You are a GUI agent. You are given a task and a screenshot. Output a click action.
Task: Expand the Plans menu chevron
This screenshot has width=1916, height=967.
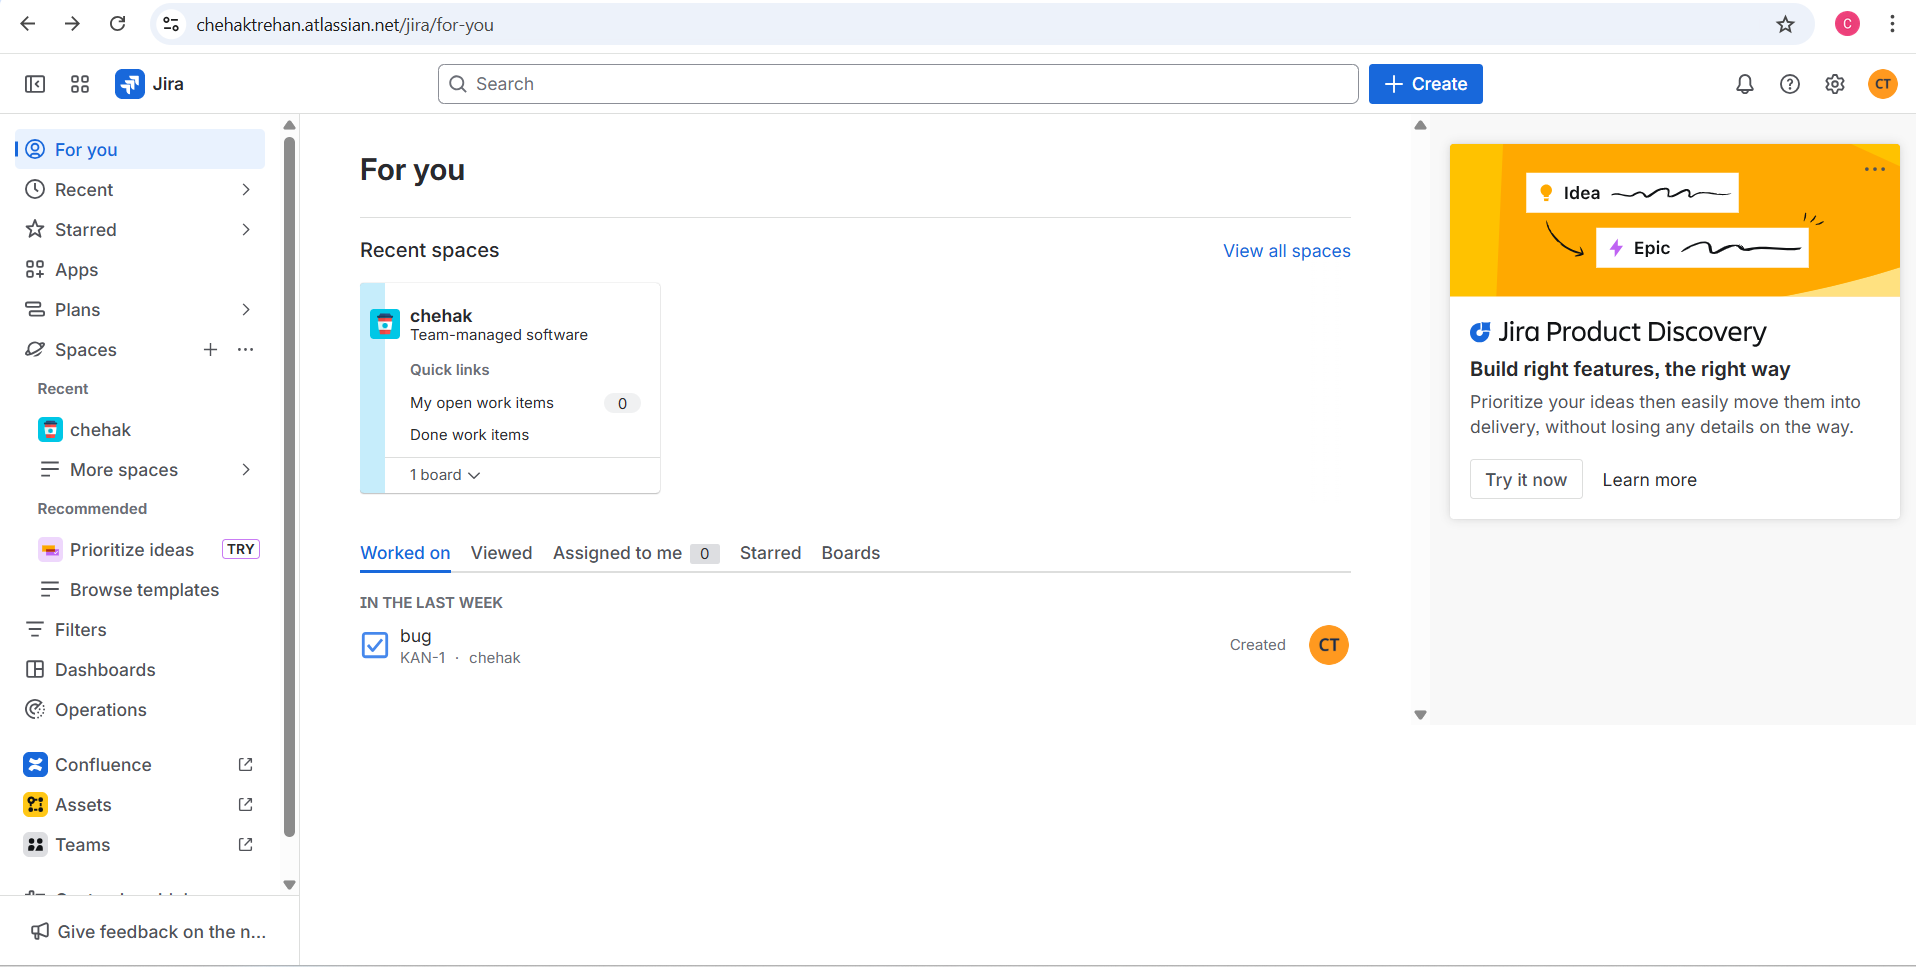[x=246, y=309]
